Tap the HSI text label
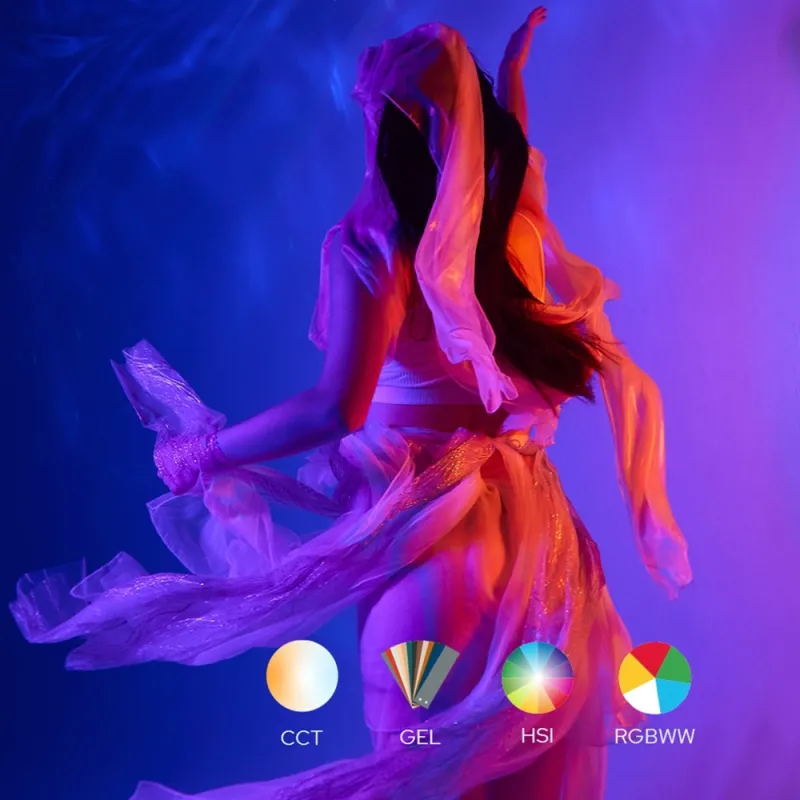This screenshot has width=800, height=800. [537, 738]
